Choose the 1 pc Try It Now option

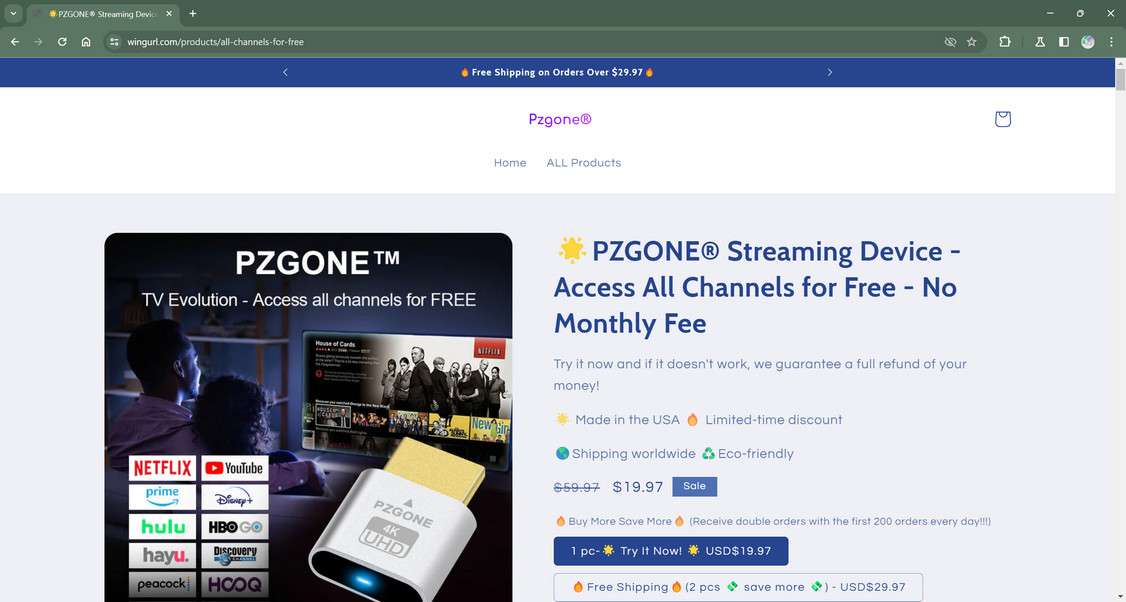(x=671, y=551)
